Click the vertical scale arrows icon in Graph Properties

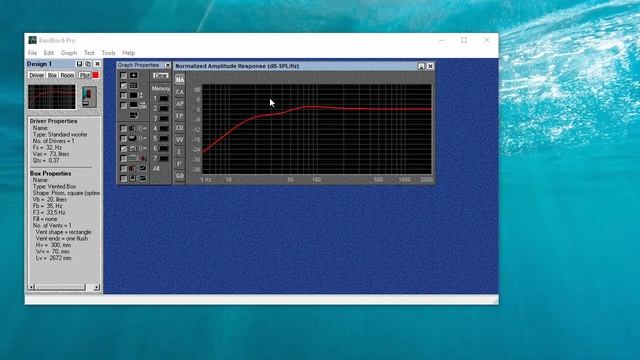[x=136, y=96]
